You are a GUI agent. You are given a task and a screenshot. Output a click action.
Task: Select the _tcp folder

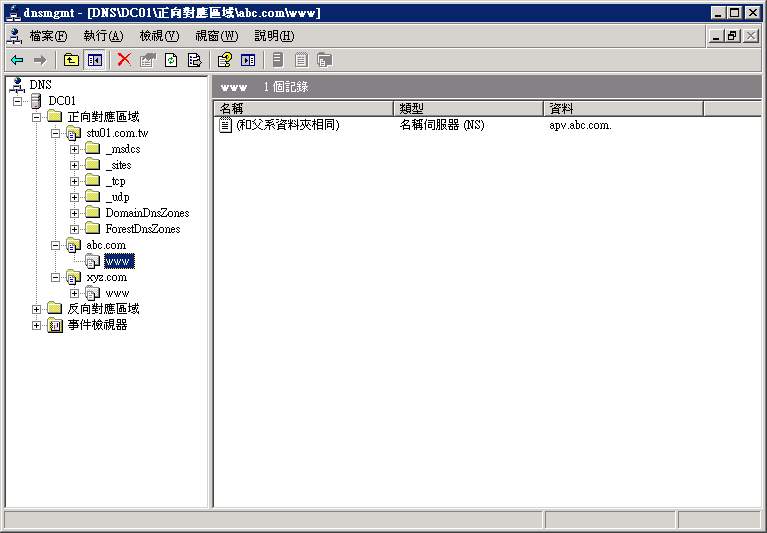(x=115, y=181)
